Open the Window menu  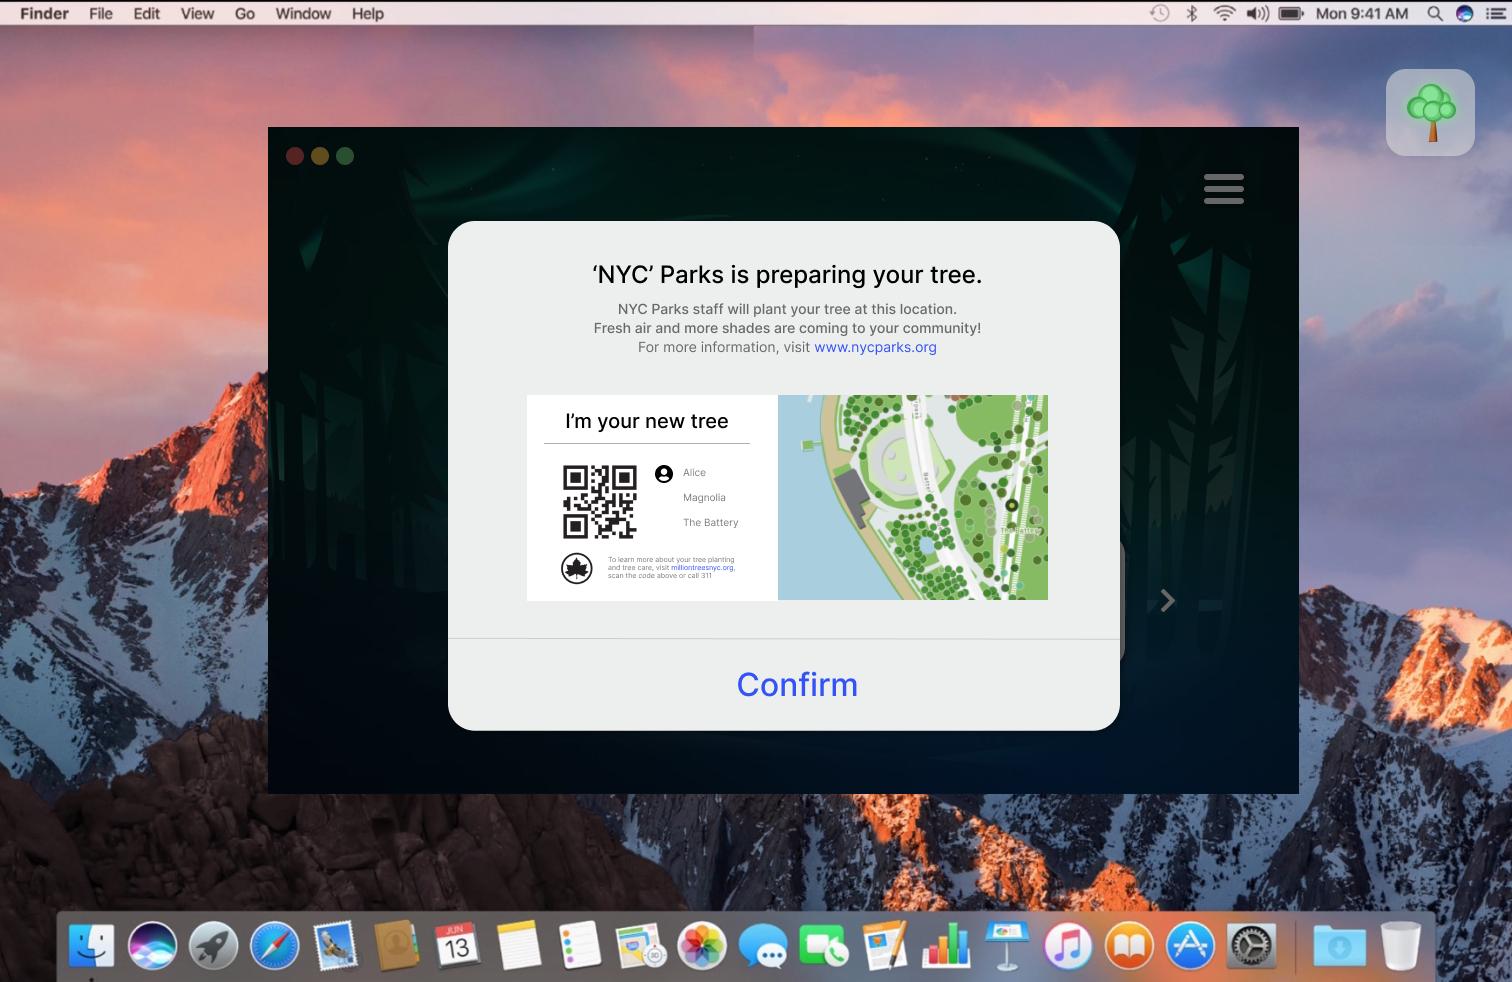coord(303,13)
